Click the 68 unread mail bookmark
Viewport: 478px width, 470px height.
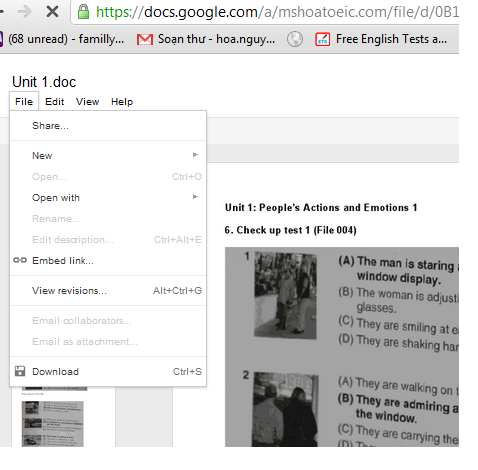(62, 39)
